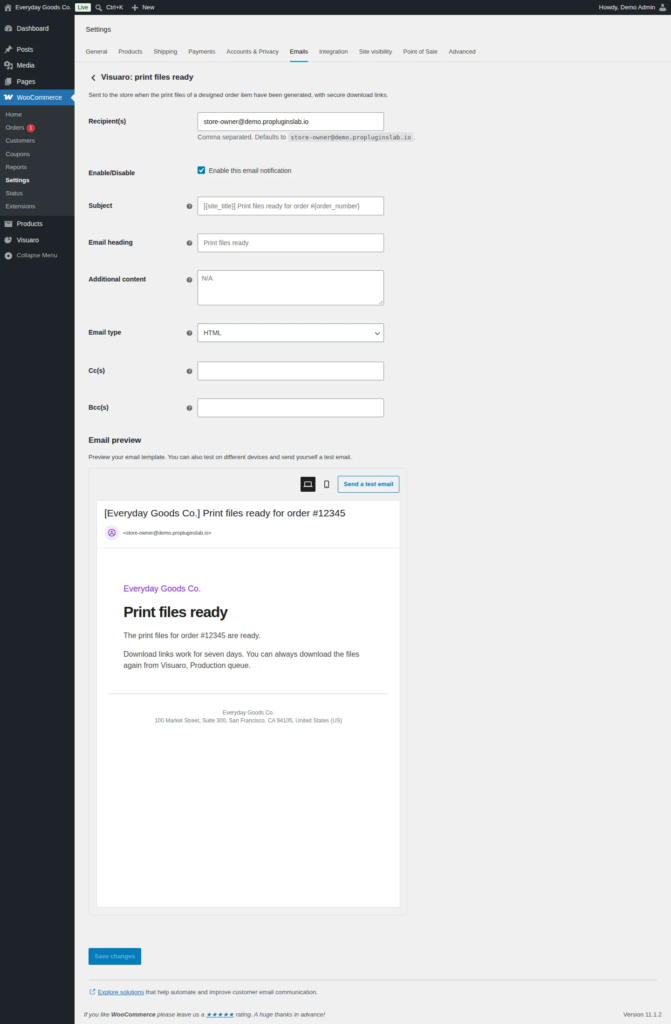Click into the Subject input field
This screenshot has width=671, height=1024.
click(x=290, y=206)
